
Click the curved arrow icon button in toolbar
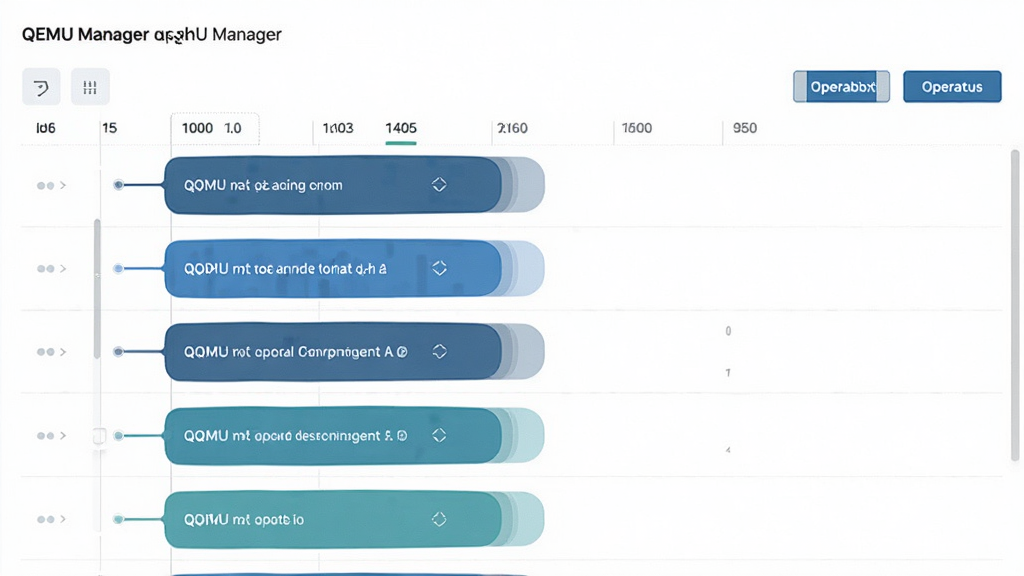tap(41, 87)
